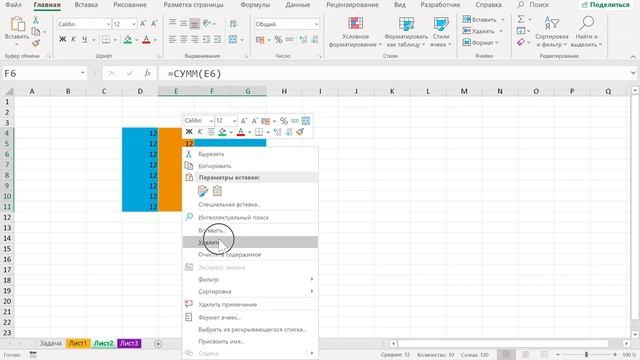Image resolution: width=640 pixels, height=360 pixels.
Task: Expand the formula bar with its chevron
Action: [x=633, y=73]
